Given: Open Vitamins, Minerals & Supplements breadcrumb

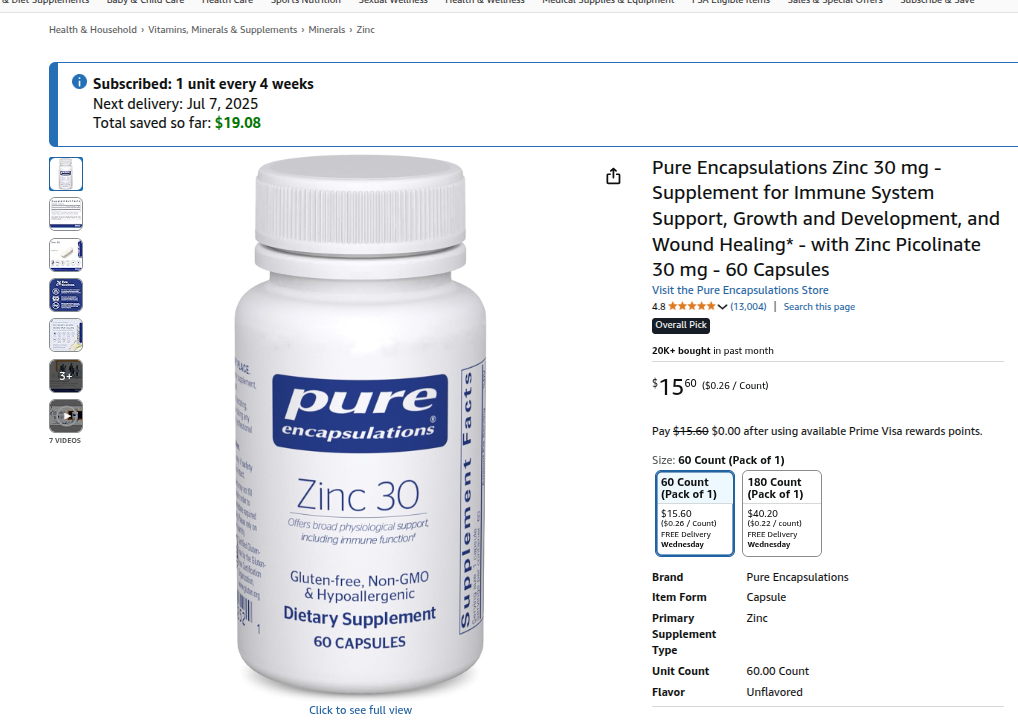Looking at the screenshot, I should tap(223, 30).
